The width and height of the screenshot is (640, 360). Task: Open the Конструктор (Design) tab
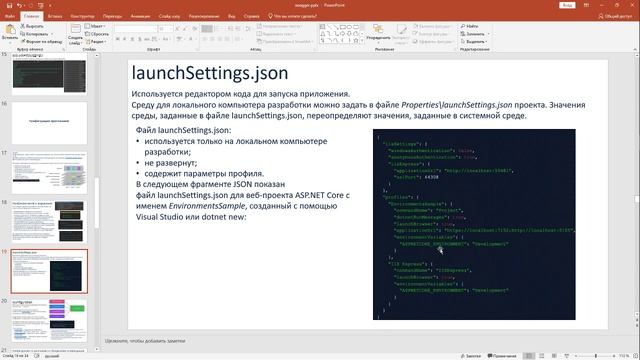[82, 16]
